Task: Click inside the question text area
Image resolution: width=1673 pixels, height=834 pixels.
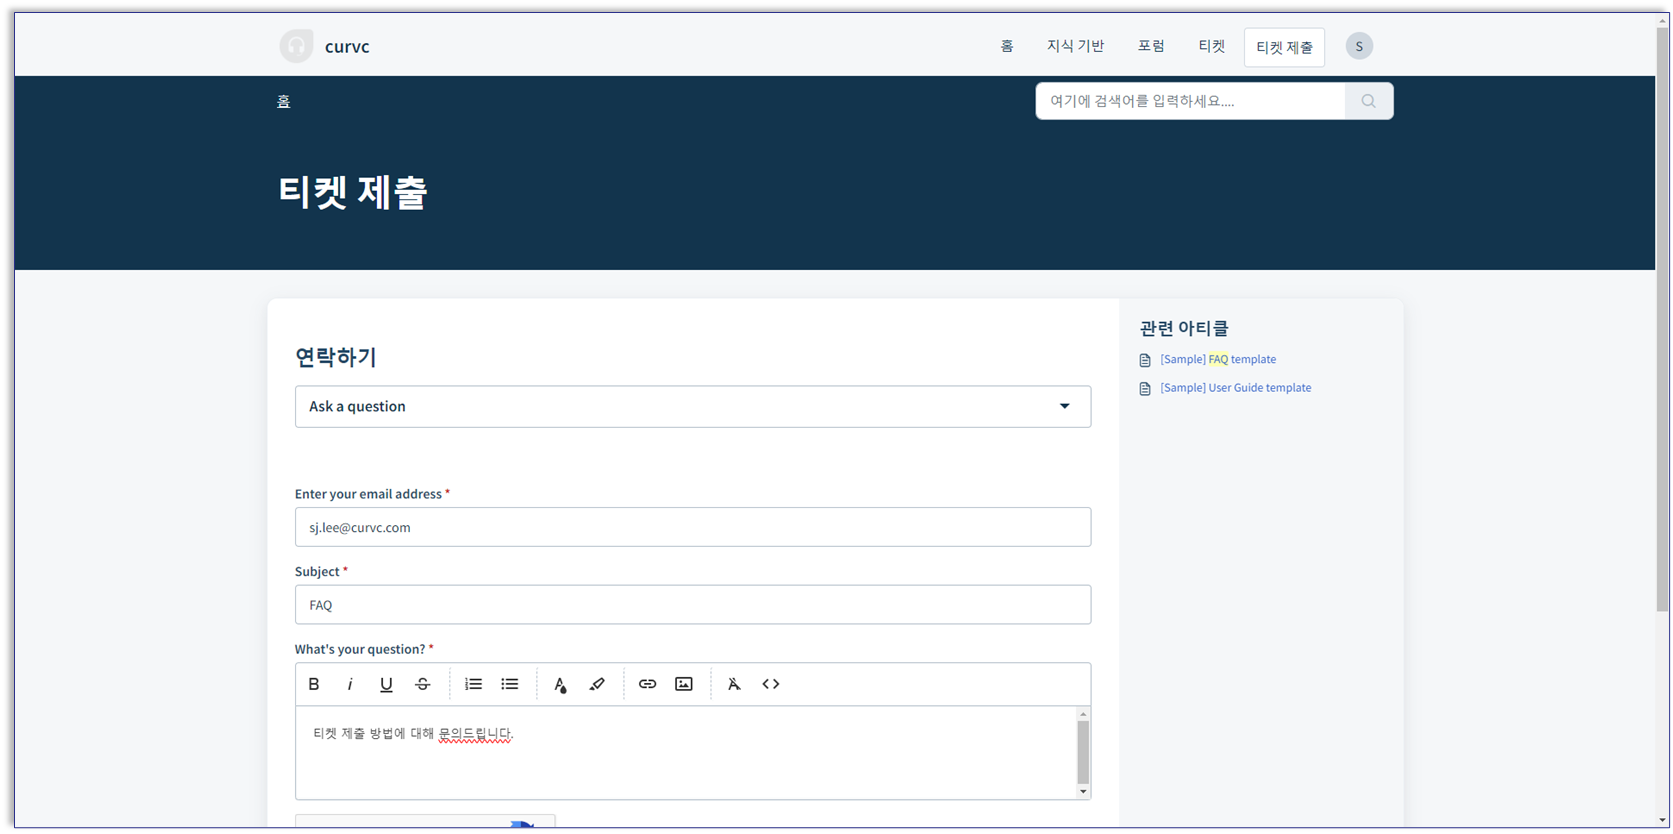Action: (x=685, y=752)
